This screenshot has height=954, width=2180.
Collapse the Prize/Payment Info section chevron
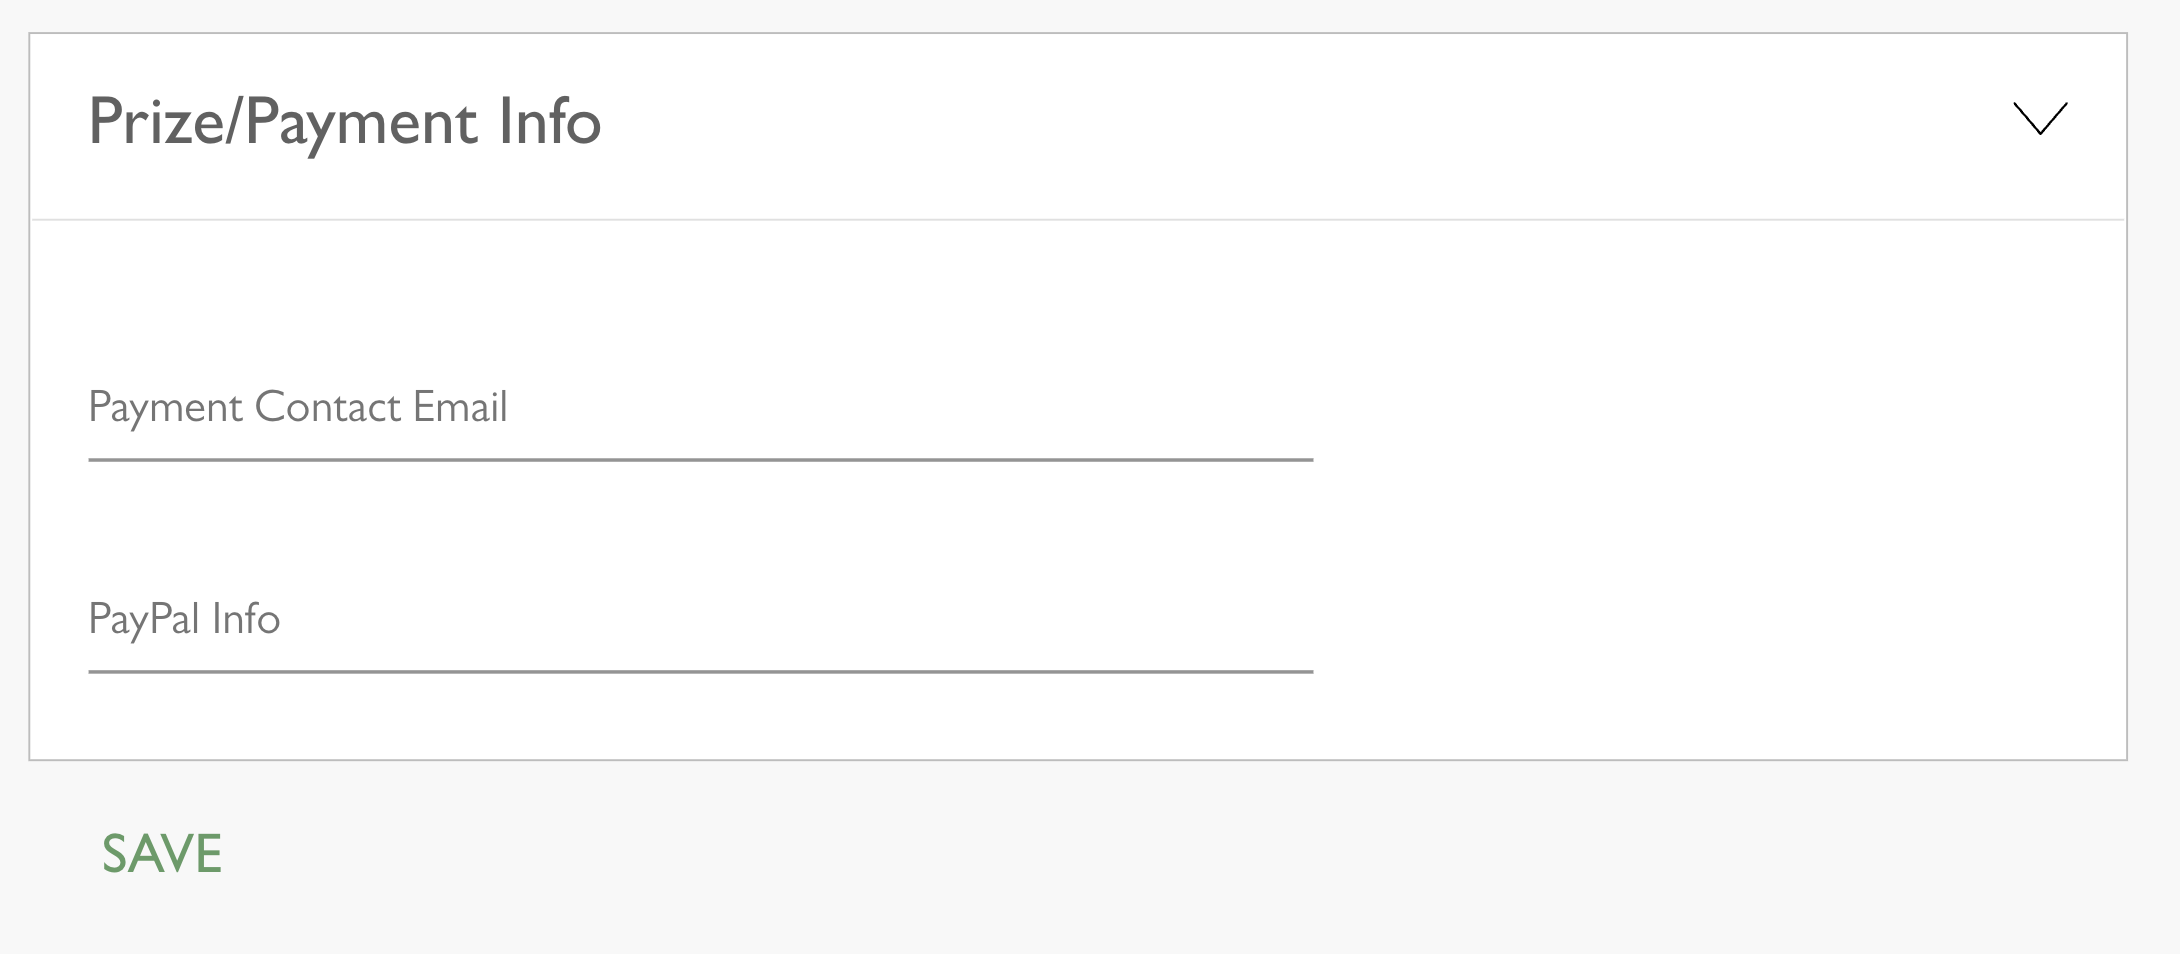pos(2039,119)
